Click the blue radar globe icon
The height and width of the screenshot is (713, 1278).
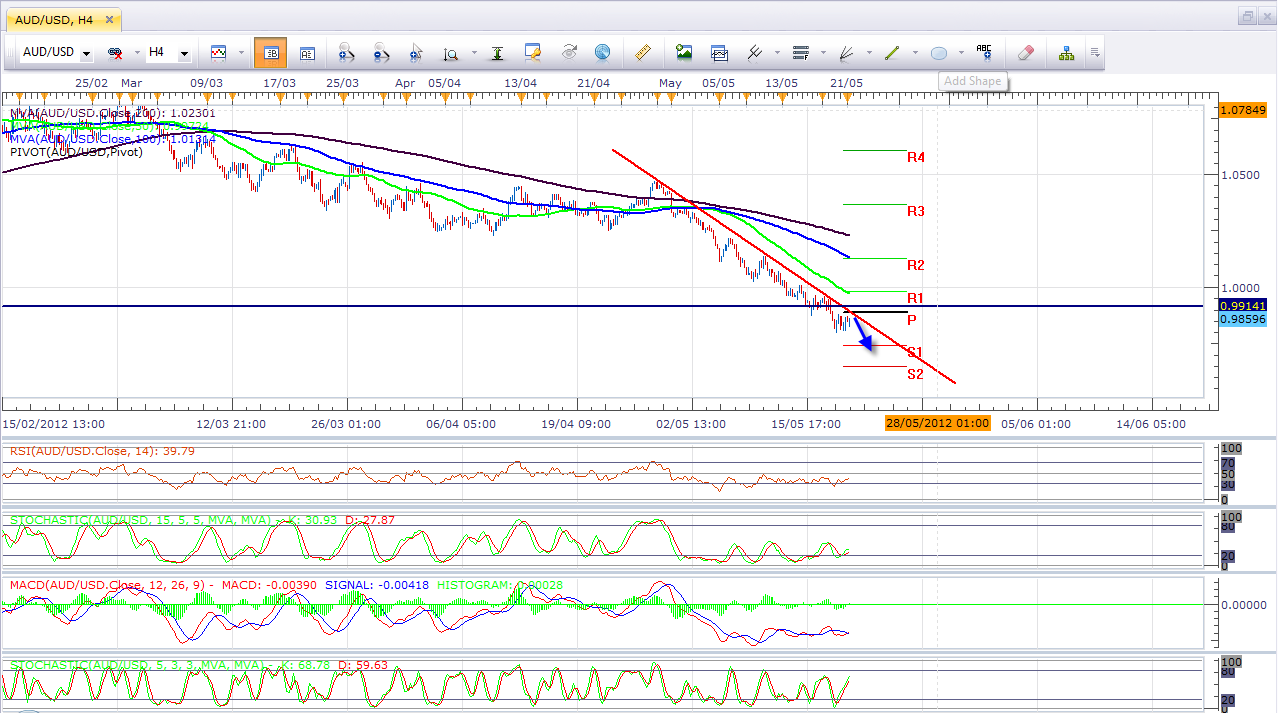click(x=602, y=52)
